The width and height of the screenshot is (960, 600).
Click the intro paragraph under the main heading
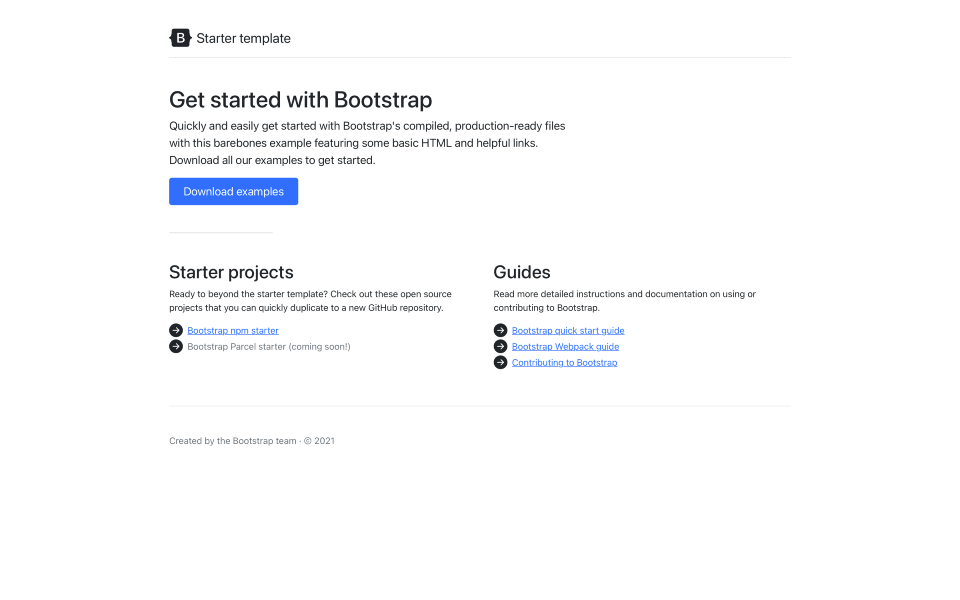[367, 142]
